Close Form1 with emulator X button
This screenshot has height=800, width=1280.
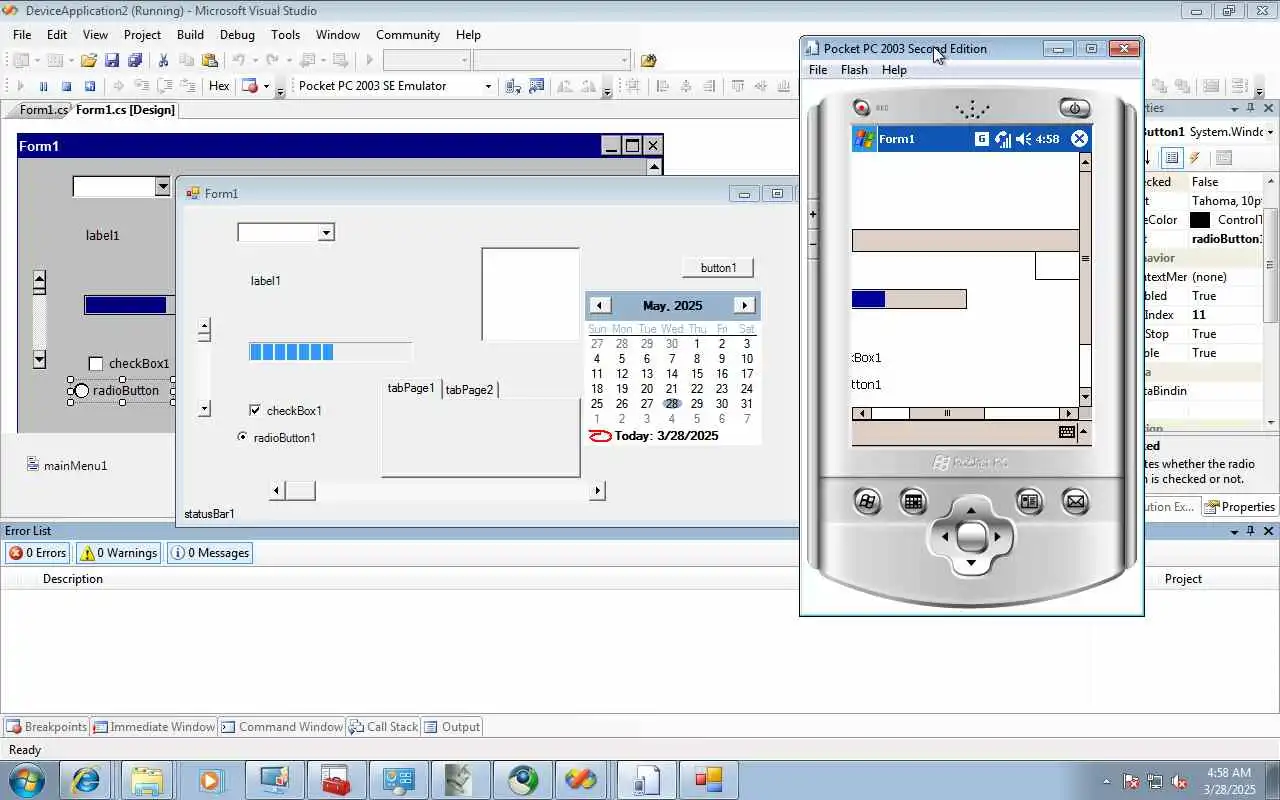(x=1079, y=139)
